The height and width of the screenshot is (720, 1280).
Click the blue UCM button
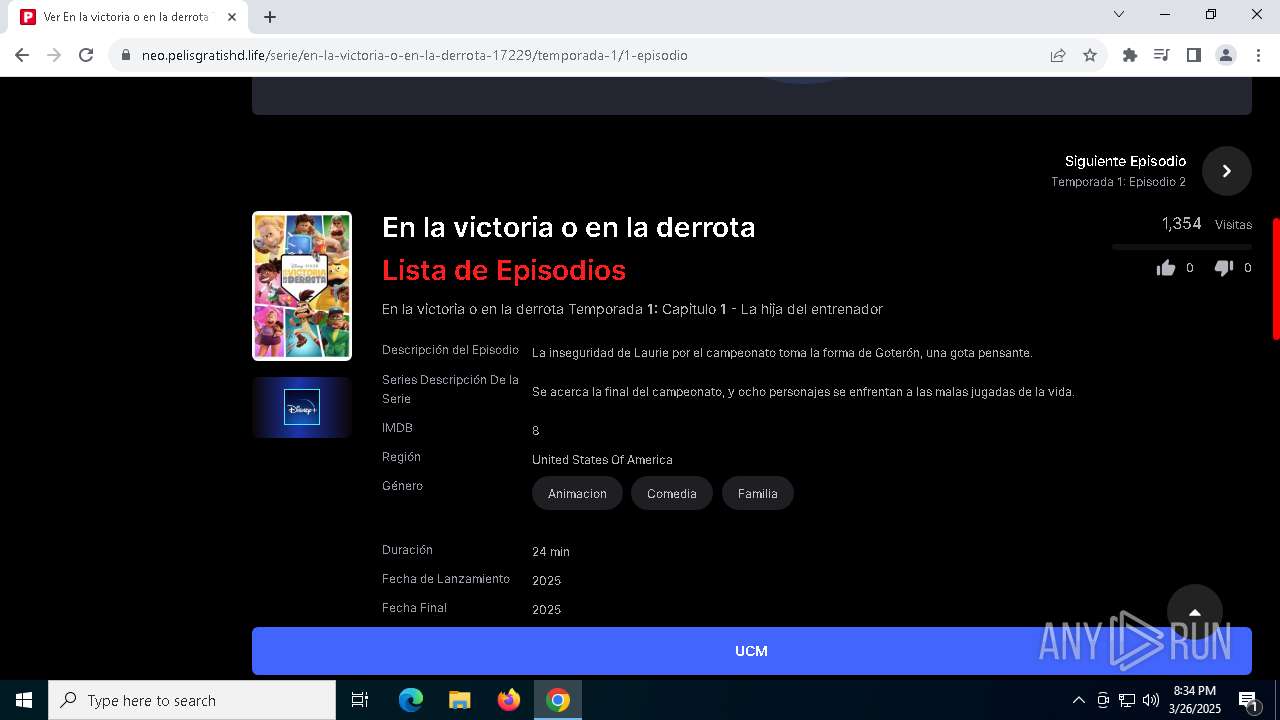pyautogui.click(x=752, y=651)
